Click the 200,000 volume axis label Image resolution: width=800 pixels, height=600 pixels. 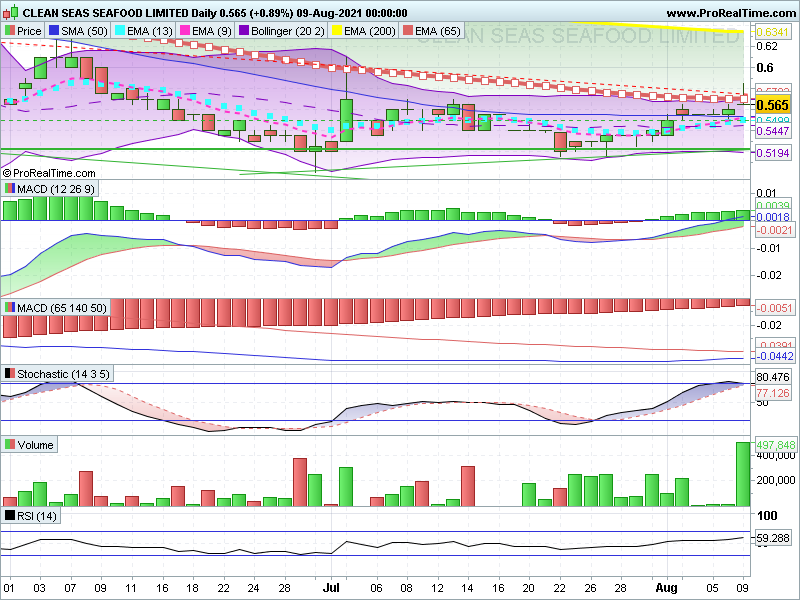[776, 480]
